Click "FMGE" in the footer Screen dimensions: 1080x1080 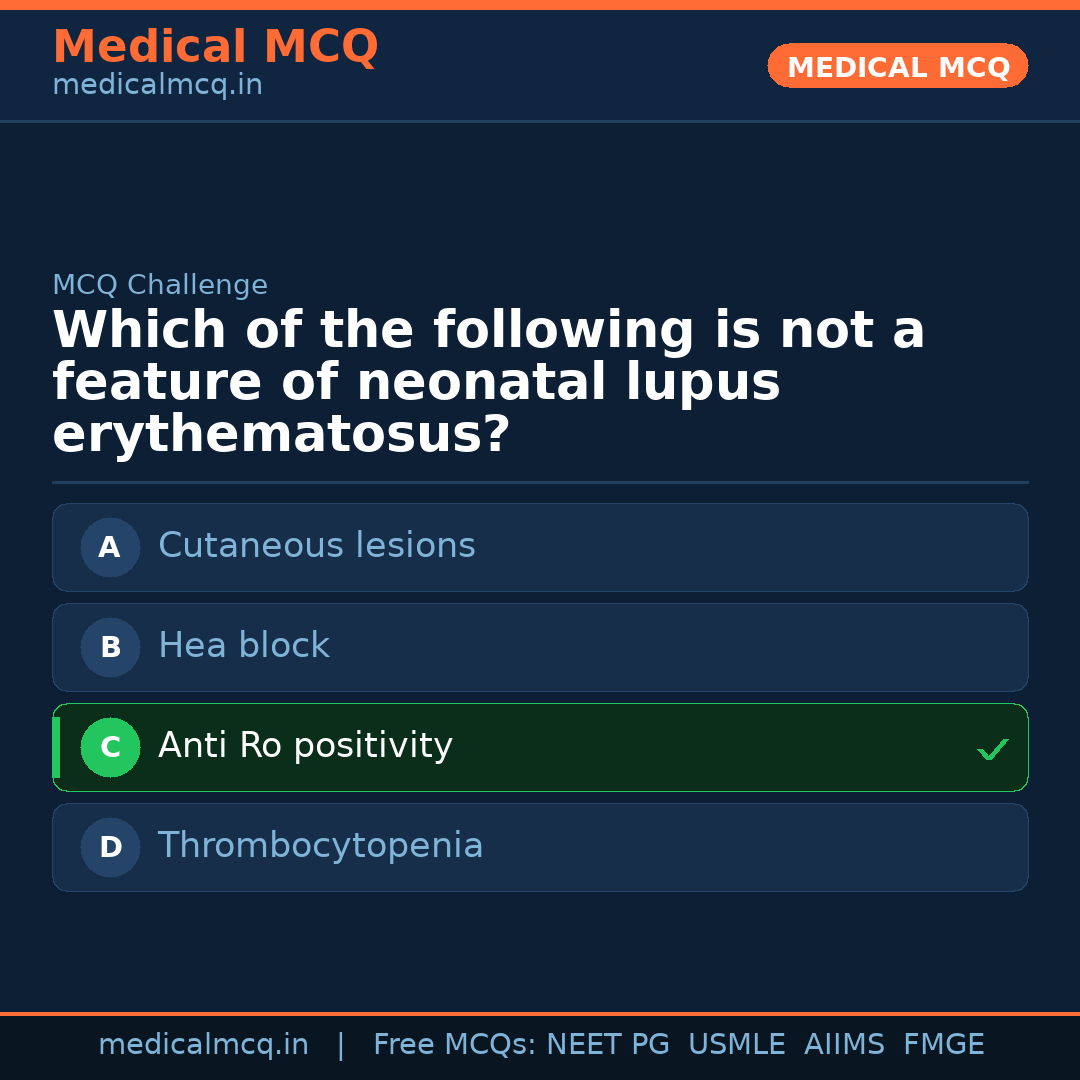943,1045
